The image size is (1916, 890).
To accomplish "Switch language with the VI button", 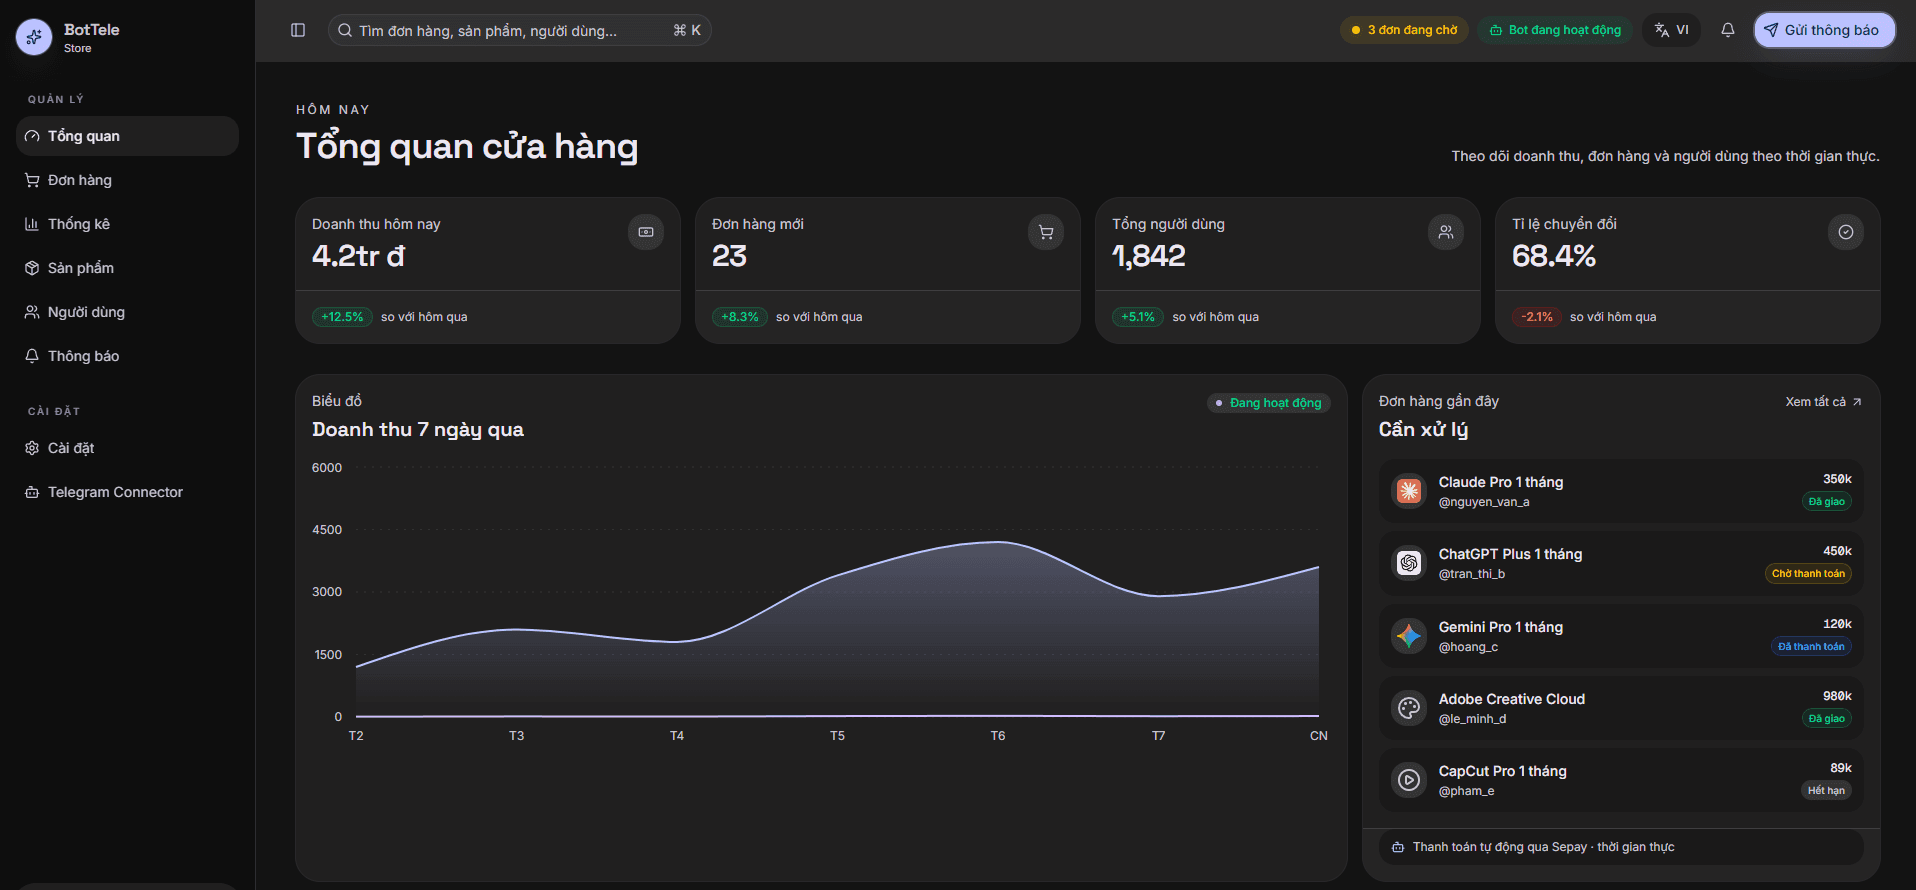I will (x=1671, y=30).
